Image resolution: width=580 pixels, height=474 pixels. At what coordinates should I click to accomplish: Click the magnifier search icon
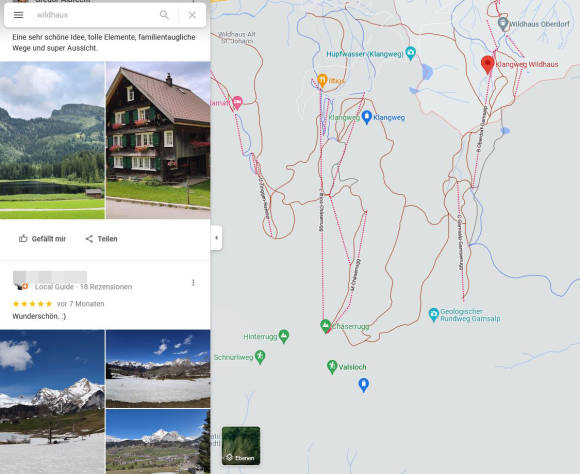pos(164,15)
